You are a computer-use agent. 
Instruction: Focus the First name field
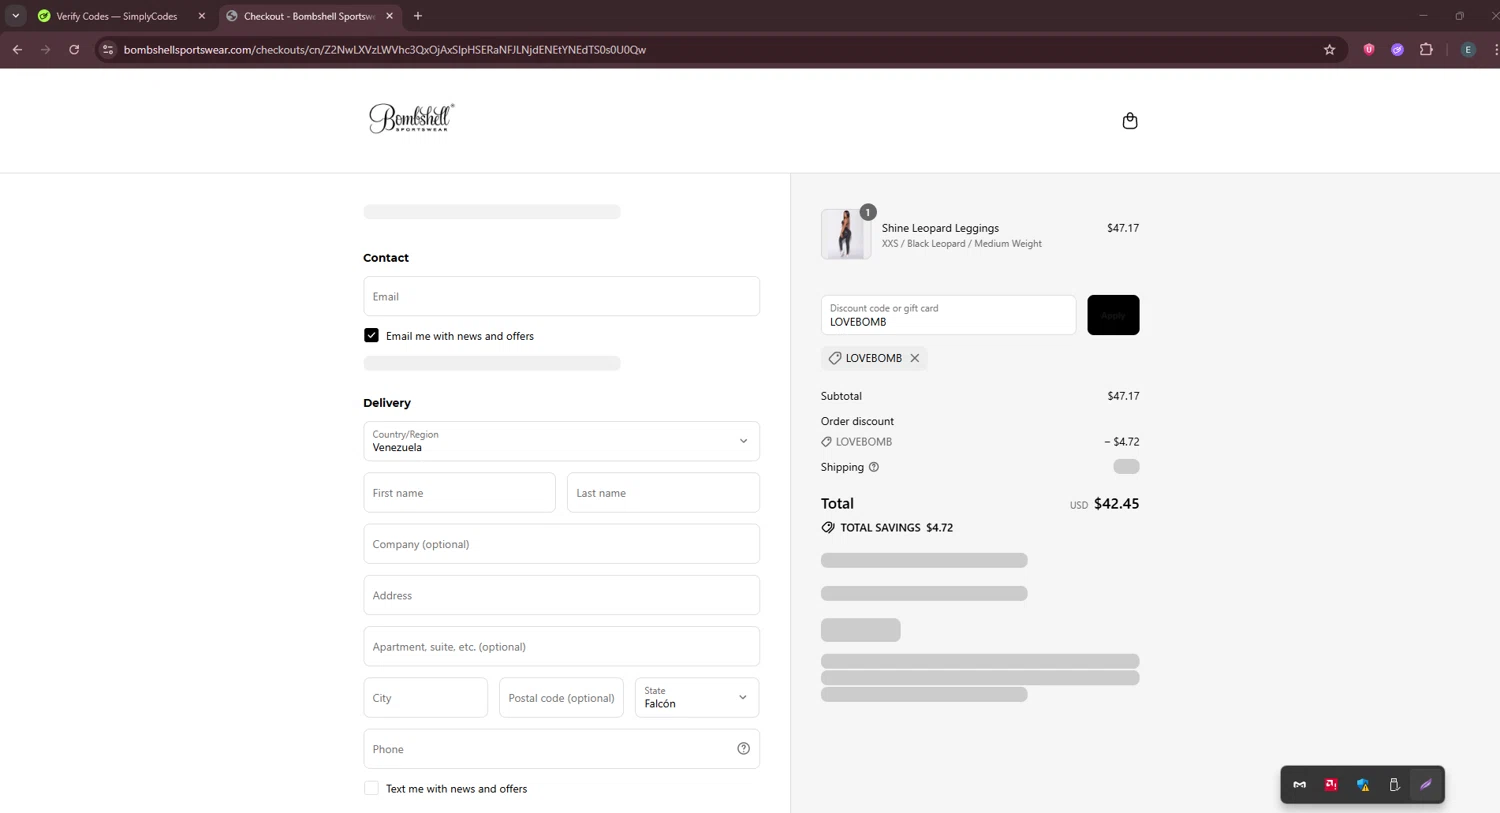click(459, 493)
